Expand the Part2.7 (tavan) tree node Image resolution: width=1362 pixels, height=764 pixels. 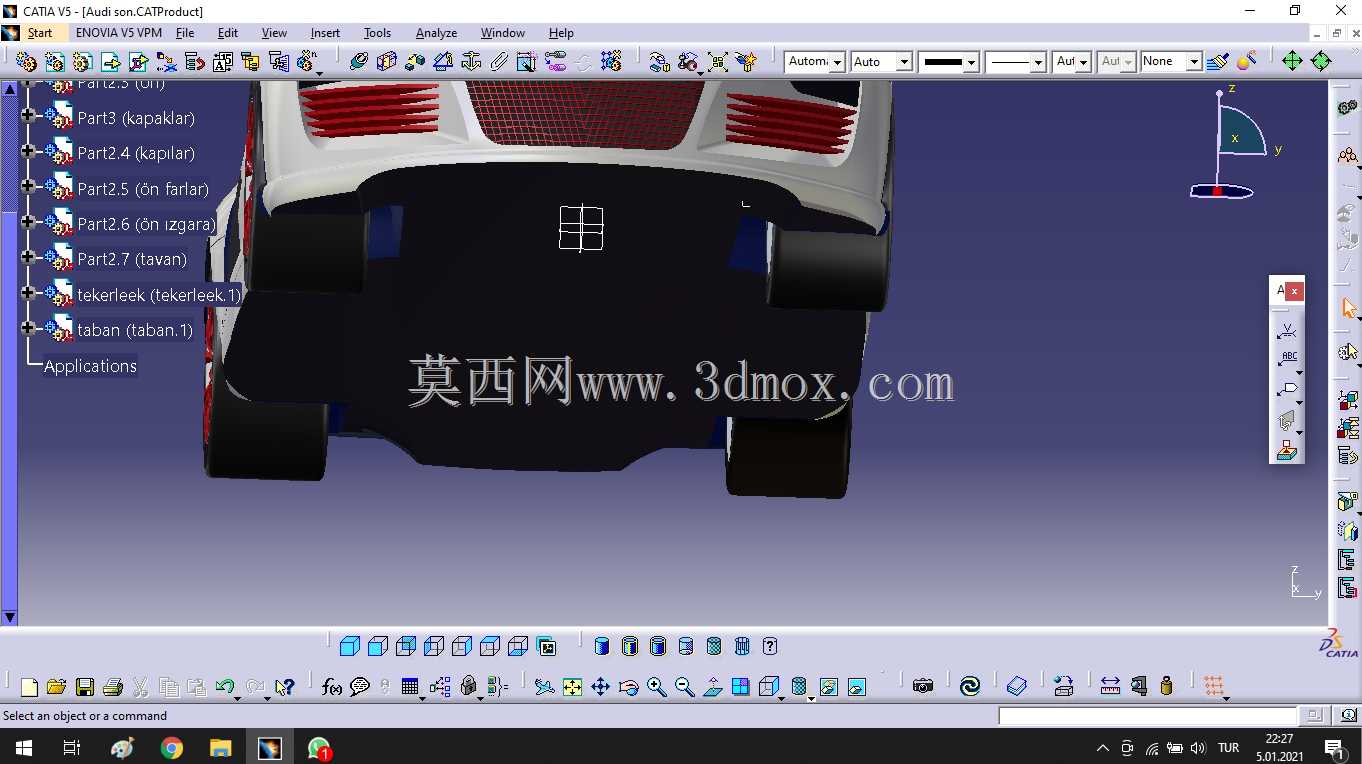point(27,257)
